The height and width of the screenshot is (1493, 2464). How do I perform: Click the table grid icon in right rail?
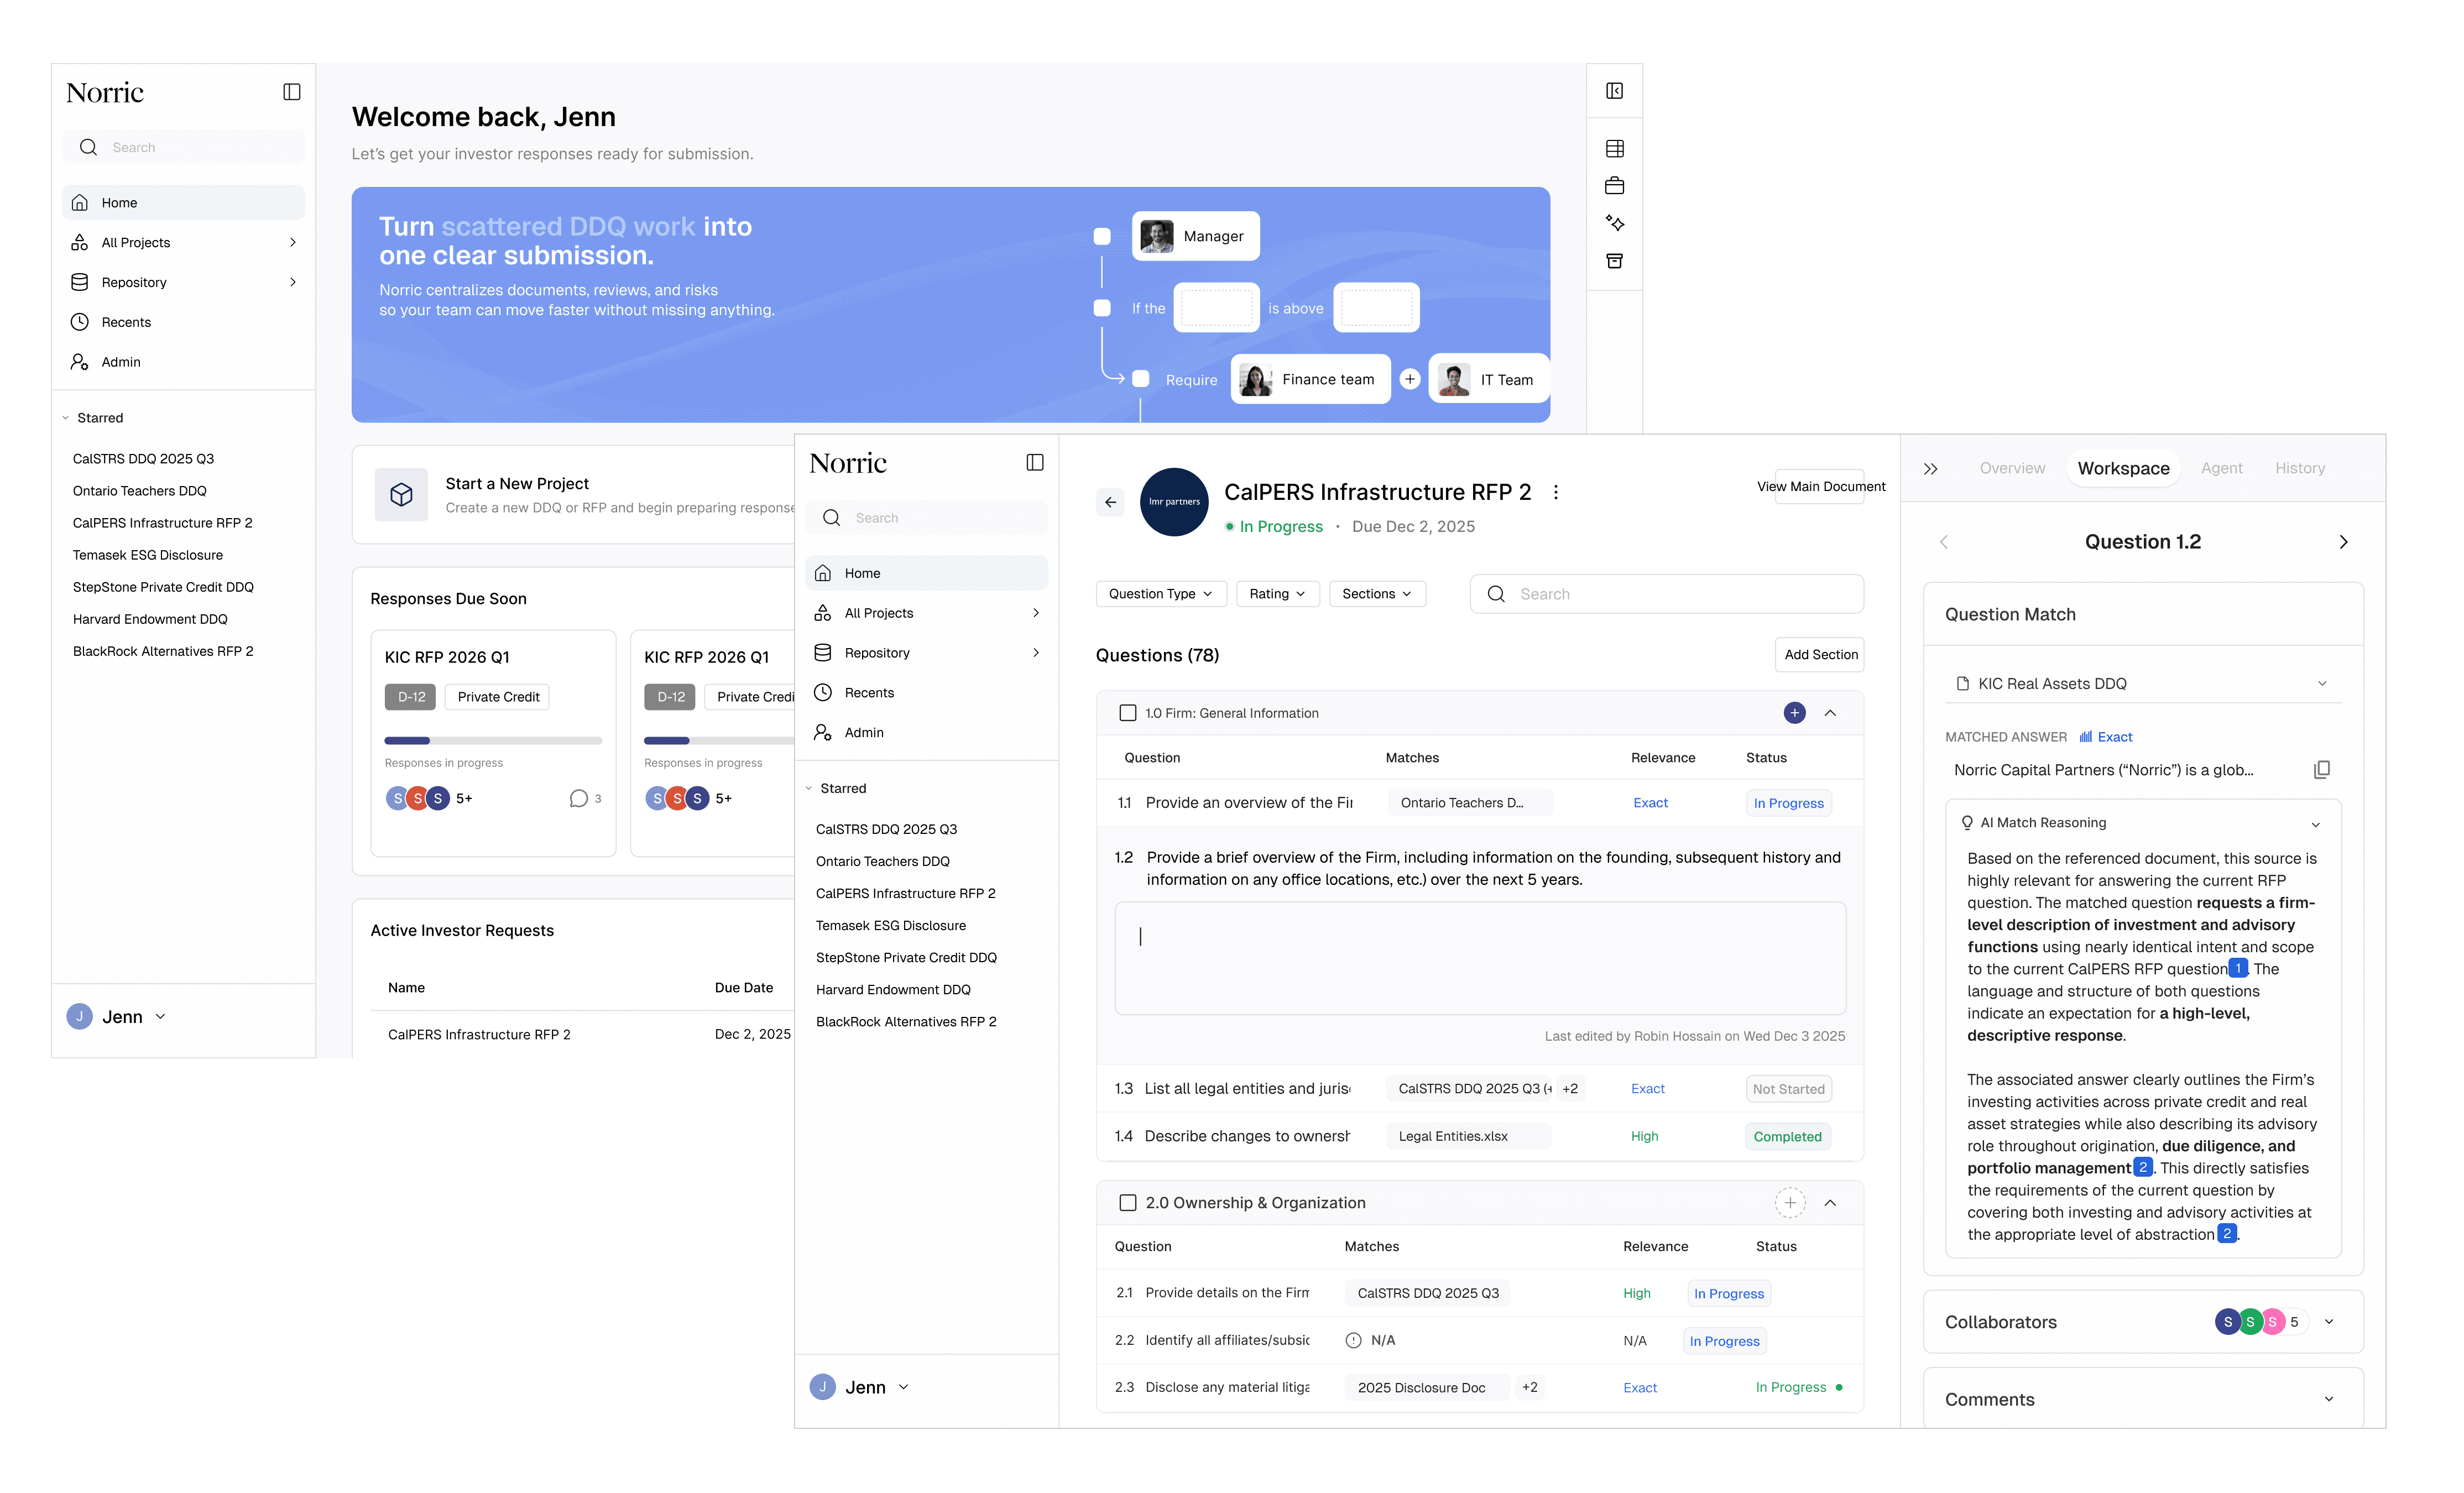[x=1614, y=149]
